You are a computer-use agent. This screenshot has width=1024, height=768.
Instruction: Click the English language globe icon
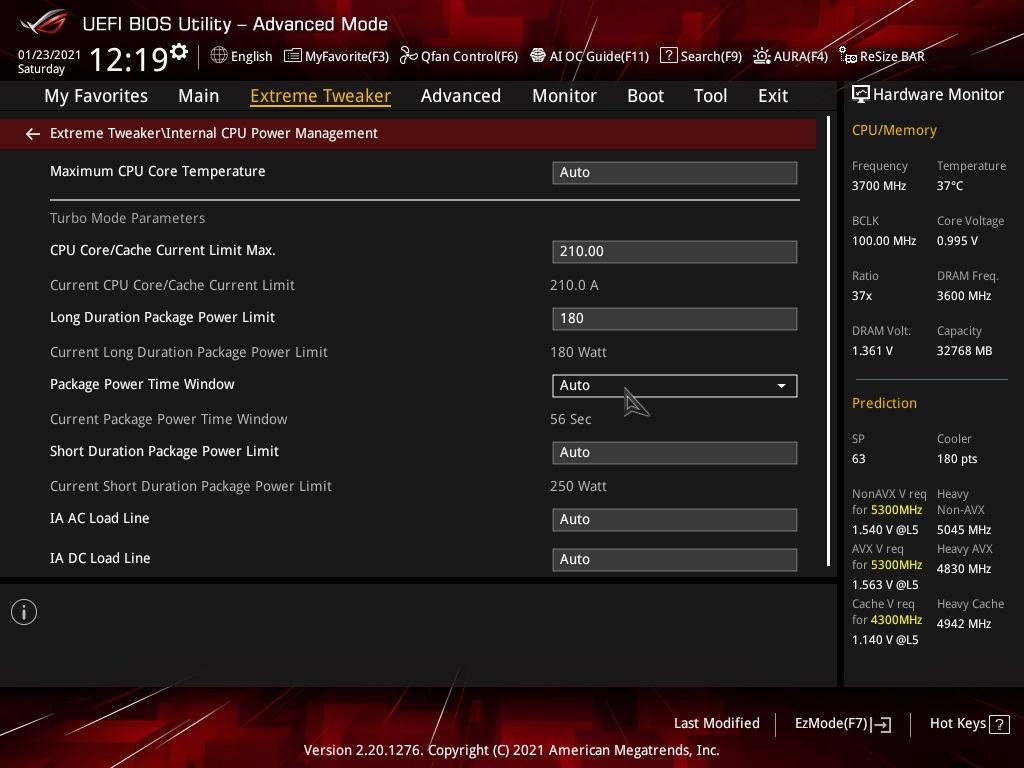219,56
